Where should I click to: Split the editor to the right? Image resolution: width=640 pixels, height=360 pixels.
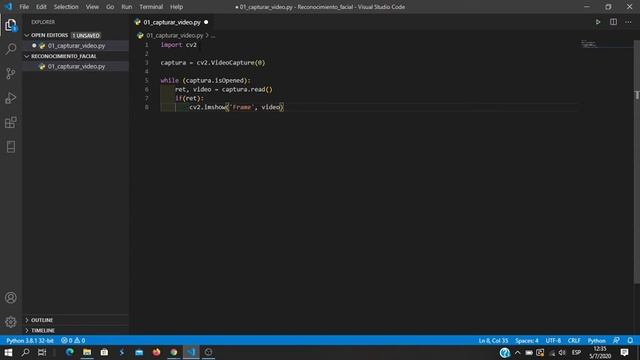pyautogui.click(x=613, y=22)
